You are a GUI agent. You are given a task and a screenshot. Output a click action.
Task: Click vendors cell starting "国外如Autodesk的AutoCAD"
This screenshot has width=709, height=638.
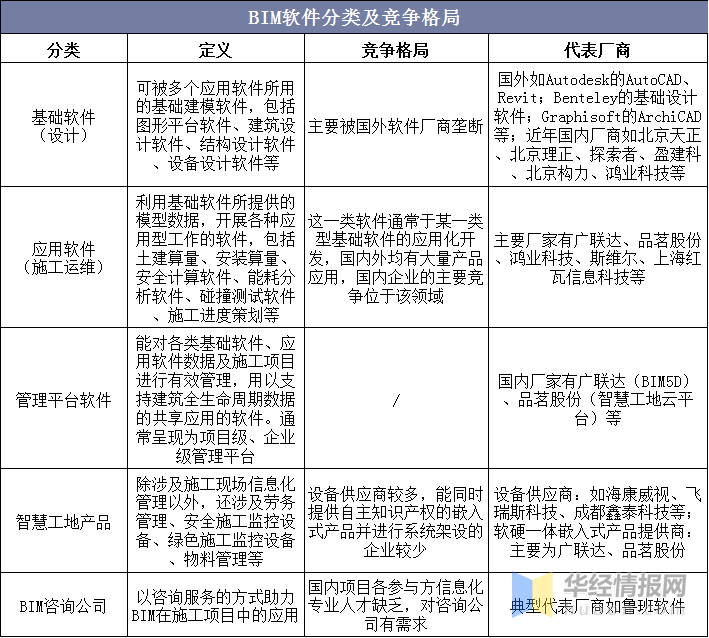(x=598, y=126)
